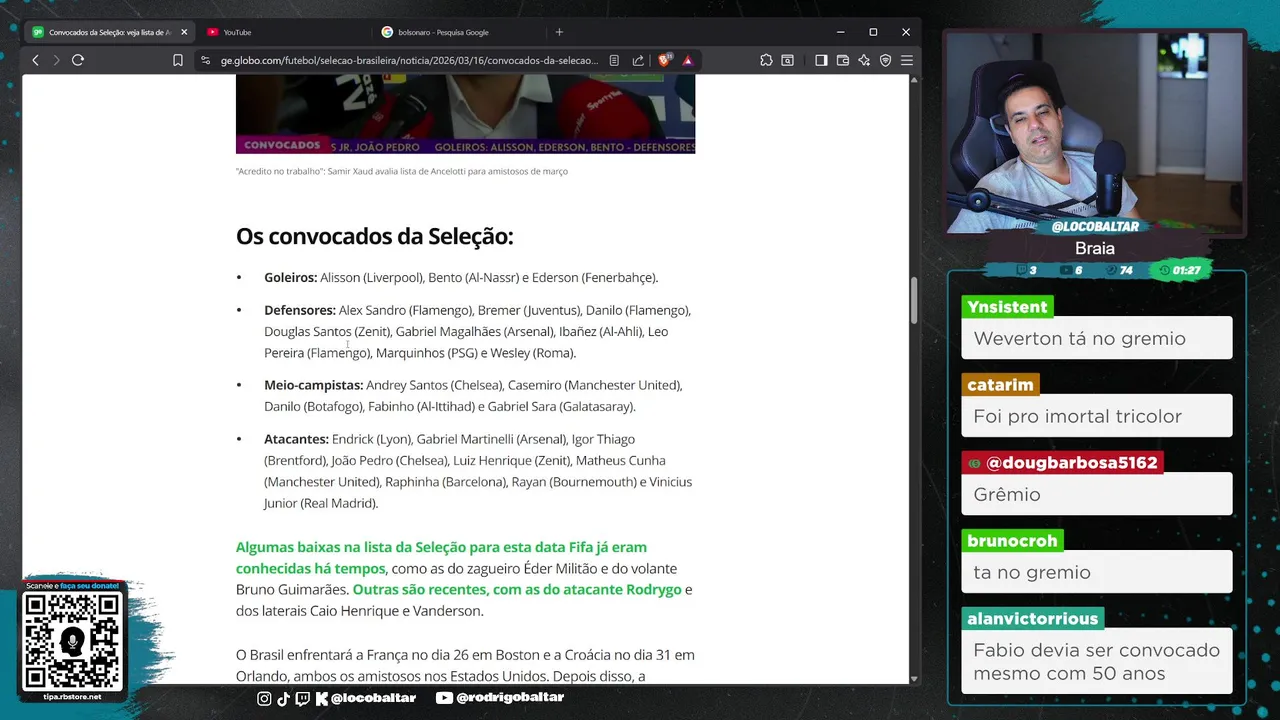Screen dimensions: 1280x720
Task: Click the Kick icon in bottom overlay
Action: click(x=322, y=698)
